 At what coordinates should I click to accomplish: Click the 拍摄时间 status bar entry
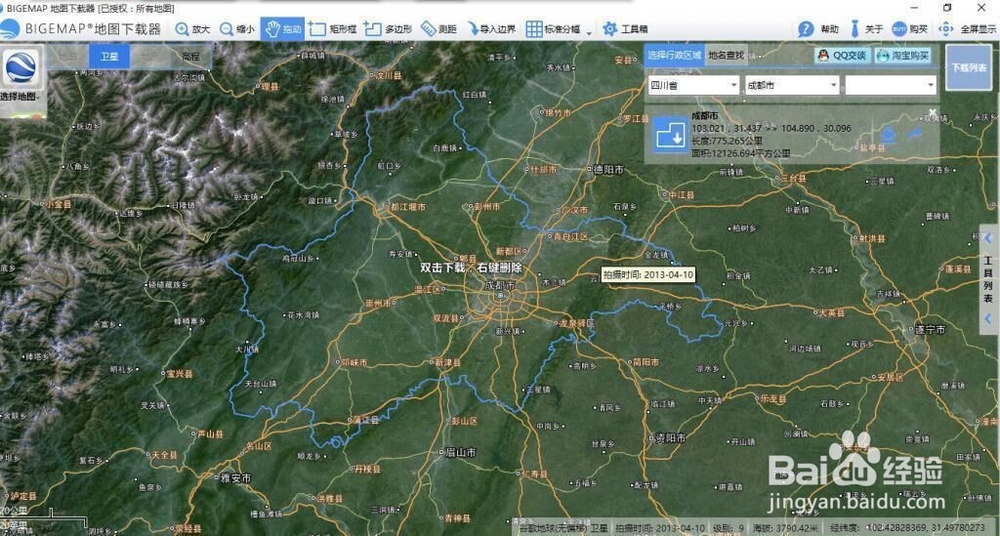(x=661, y=528)
